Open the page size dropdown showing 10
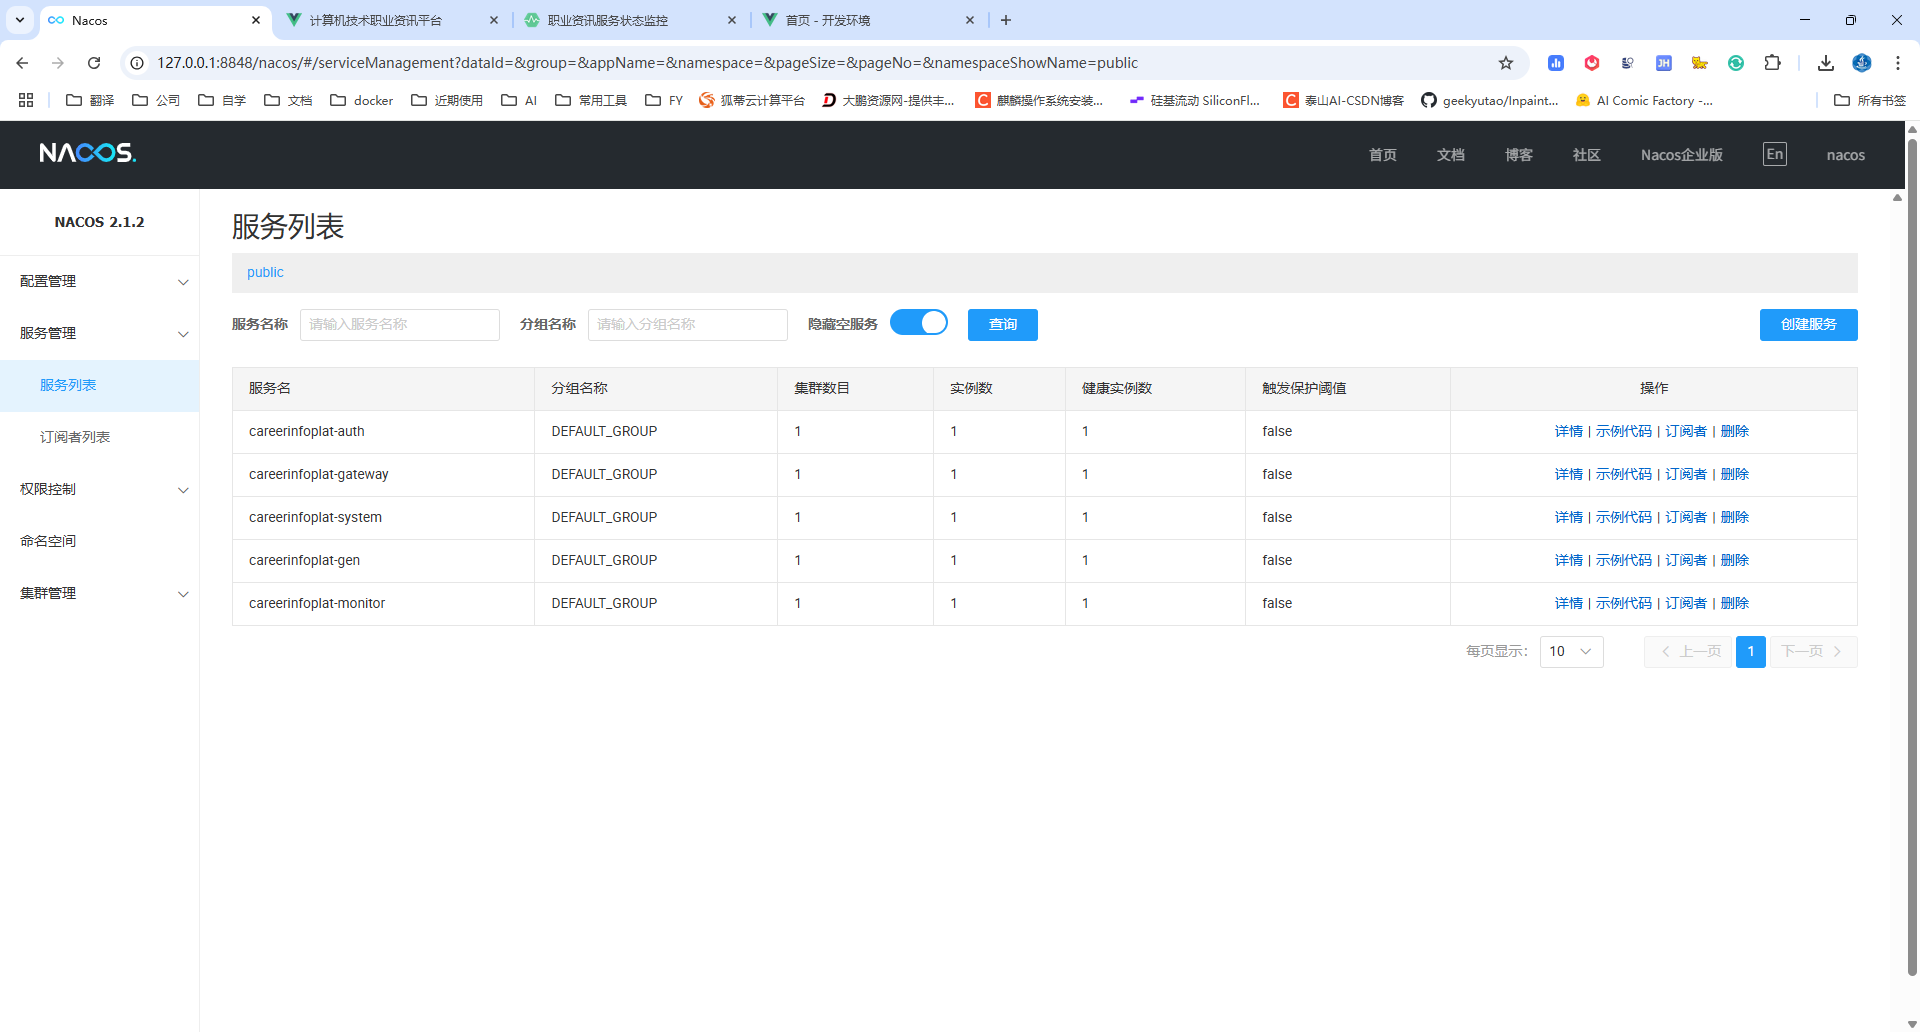The image size is (1920, 1032). point(1571,652)
